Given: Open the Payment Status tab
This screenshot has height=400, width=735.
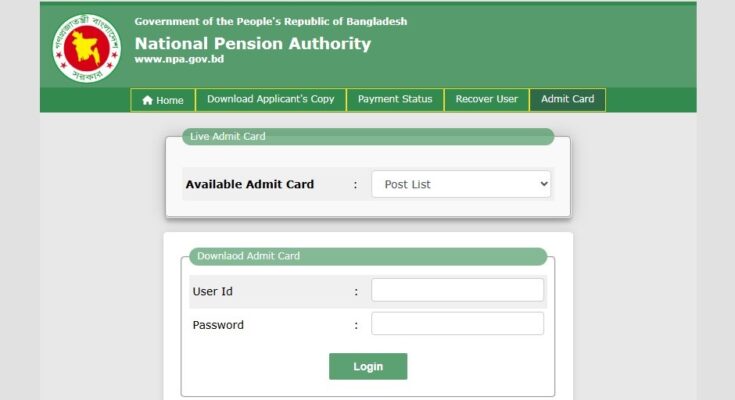Looking at the screenshot, I should 395,99.
